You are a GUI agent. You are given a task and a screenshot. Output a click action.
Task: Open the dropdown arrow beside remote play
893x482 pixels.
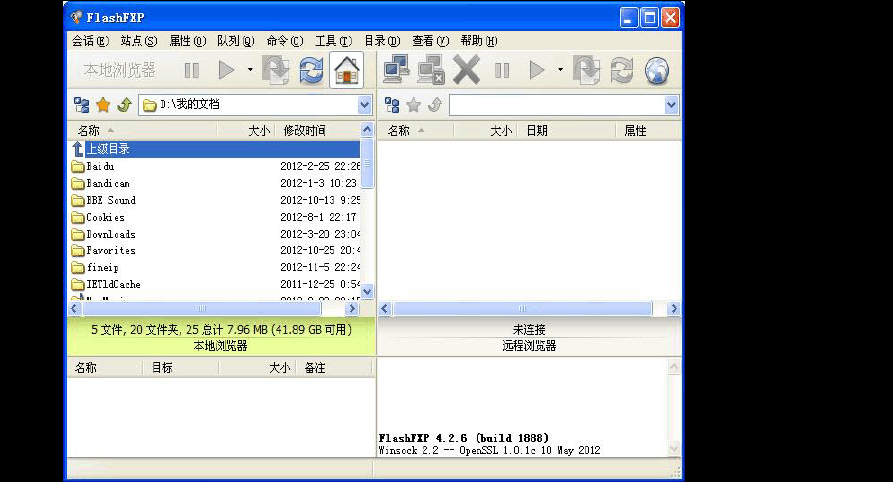560,70
